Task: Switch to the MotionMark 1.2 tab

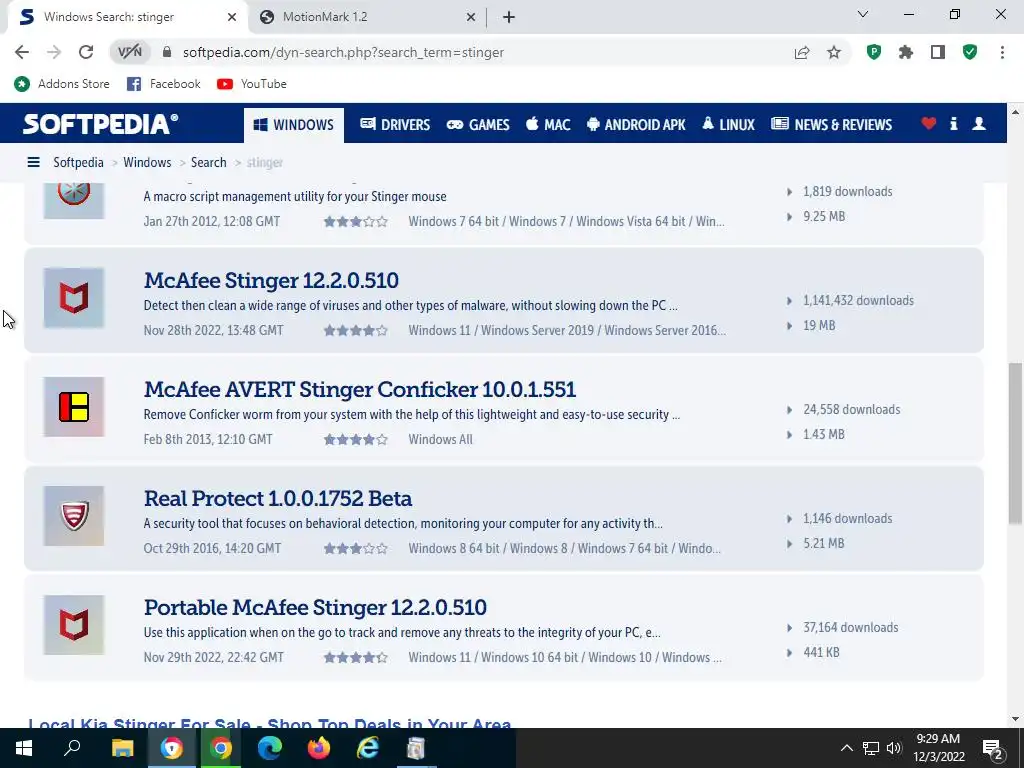Action: coord(366,17)
